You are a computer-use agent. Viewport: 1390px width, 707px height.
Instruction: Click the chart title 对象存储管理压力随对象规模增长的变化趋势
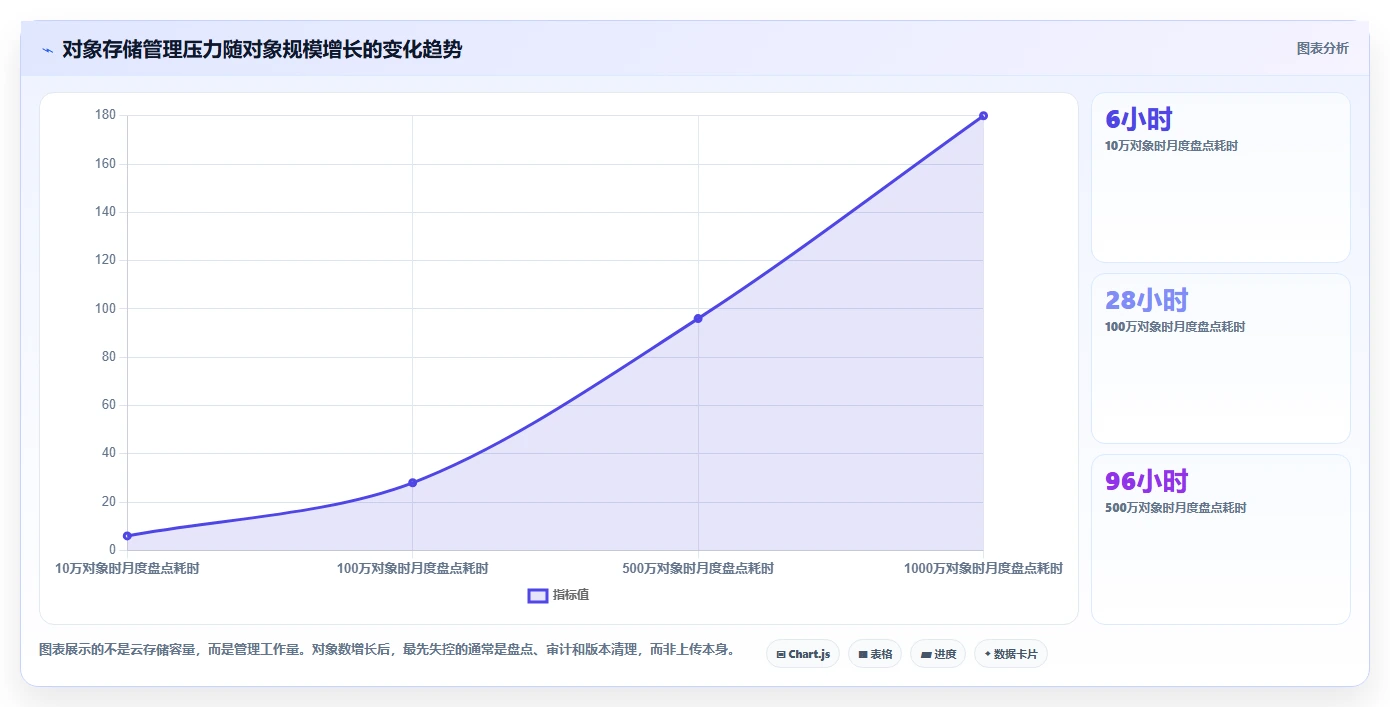(262, 49)
